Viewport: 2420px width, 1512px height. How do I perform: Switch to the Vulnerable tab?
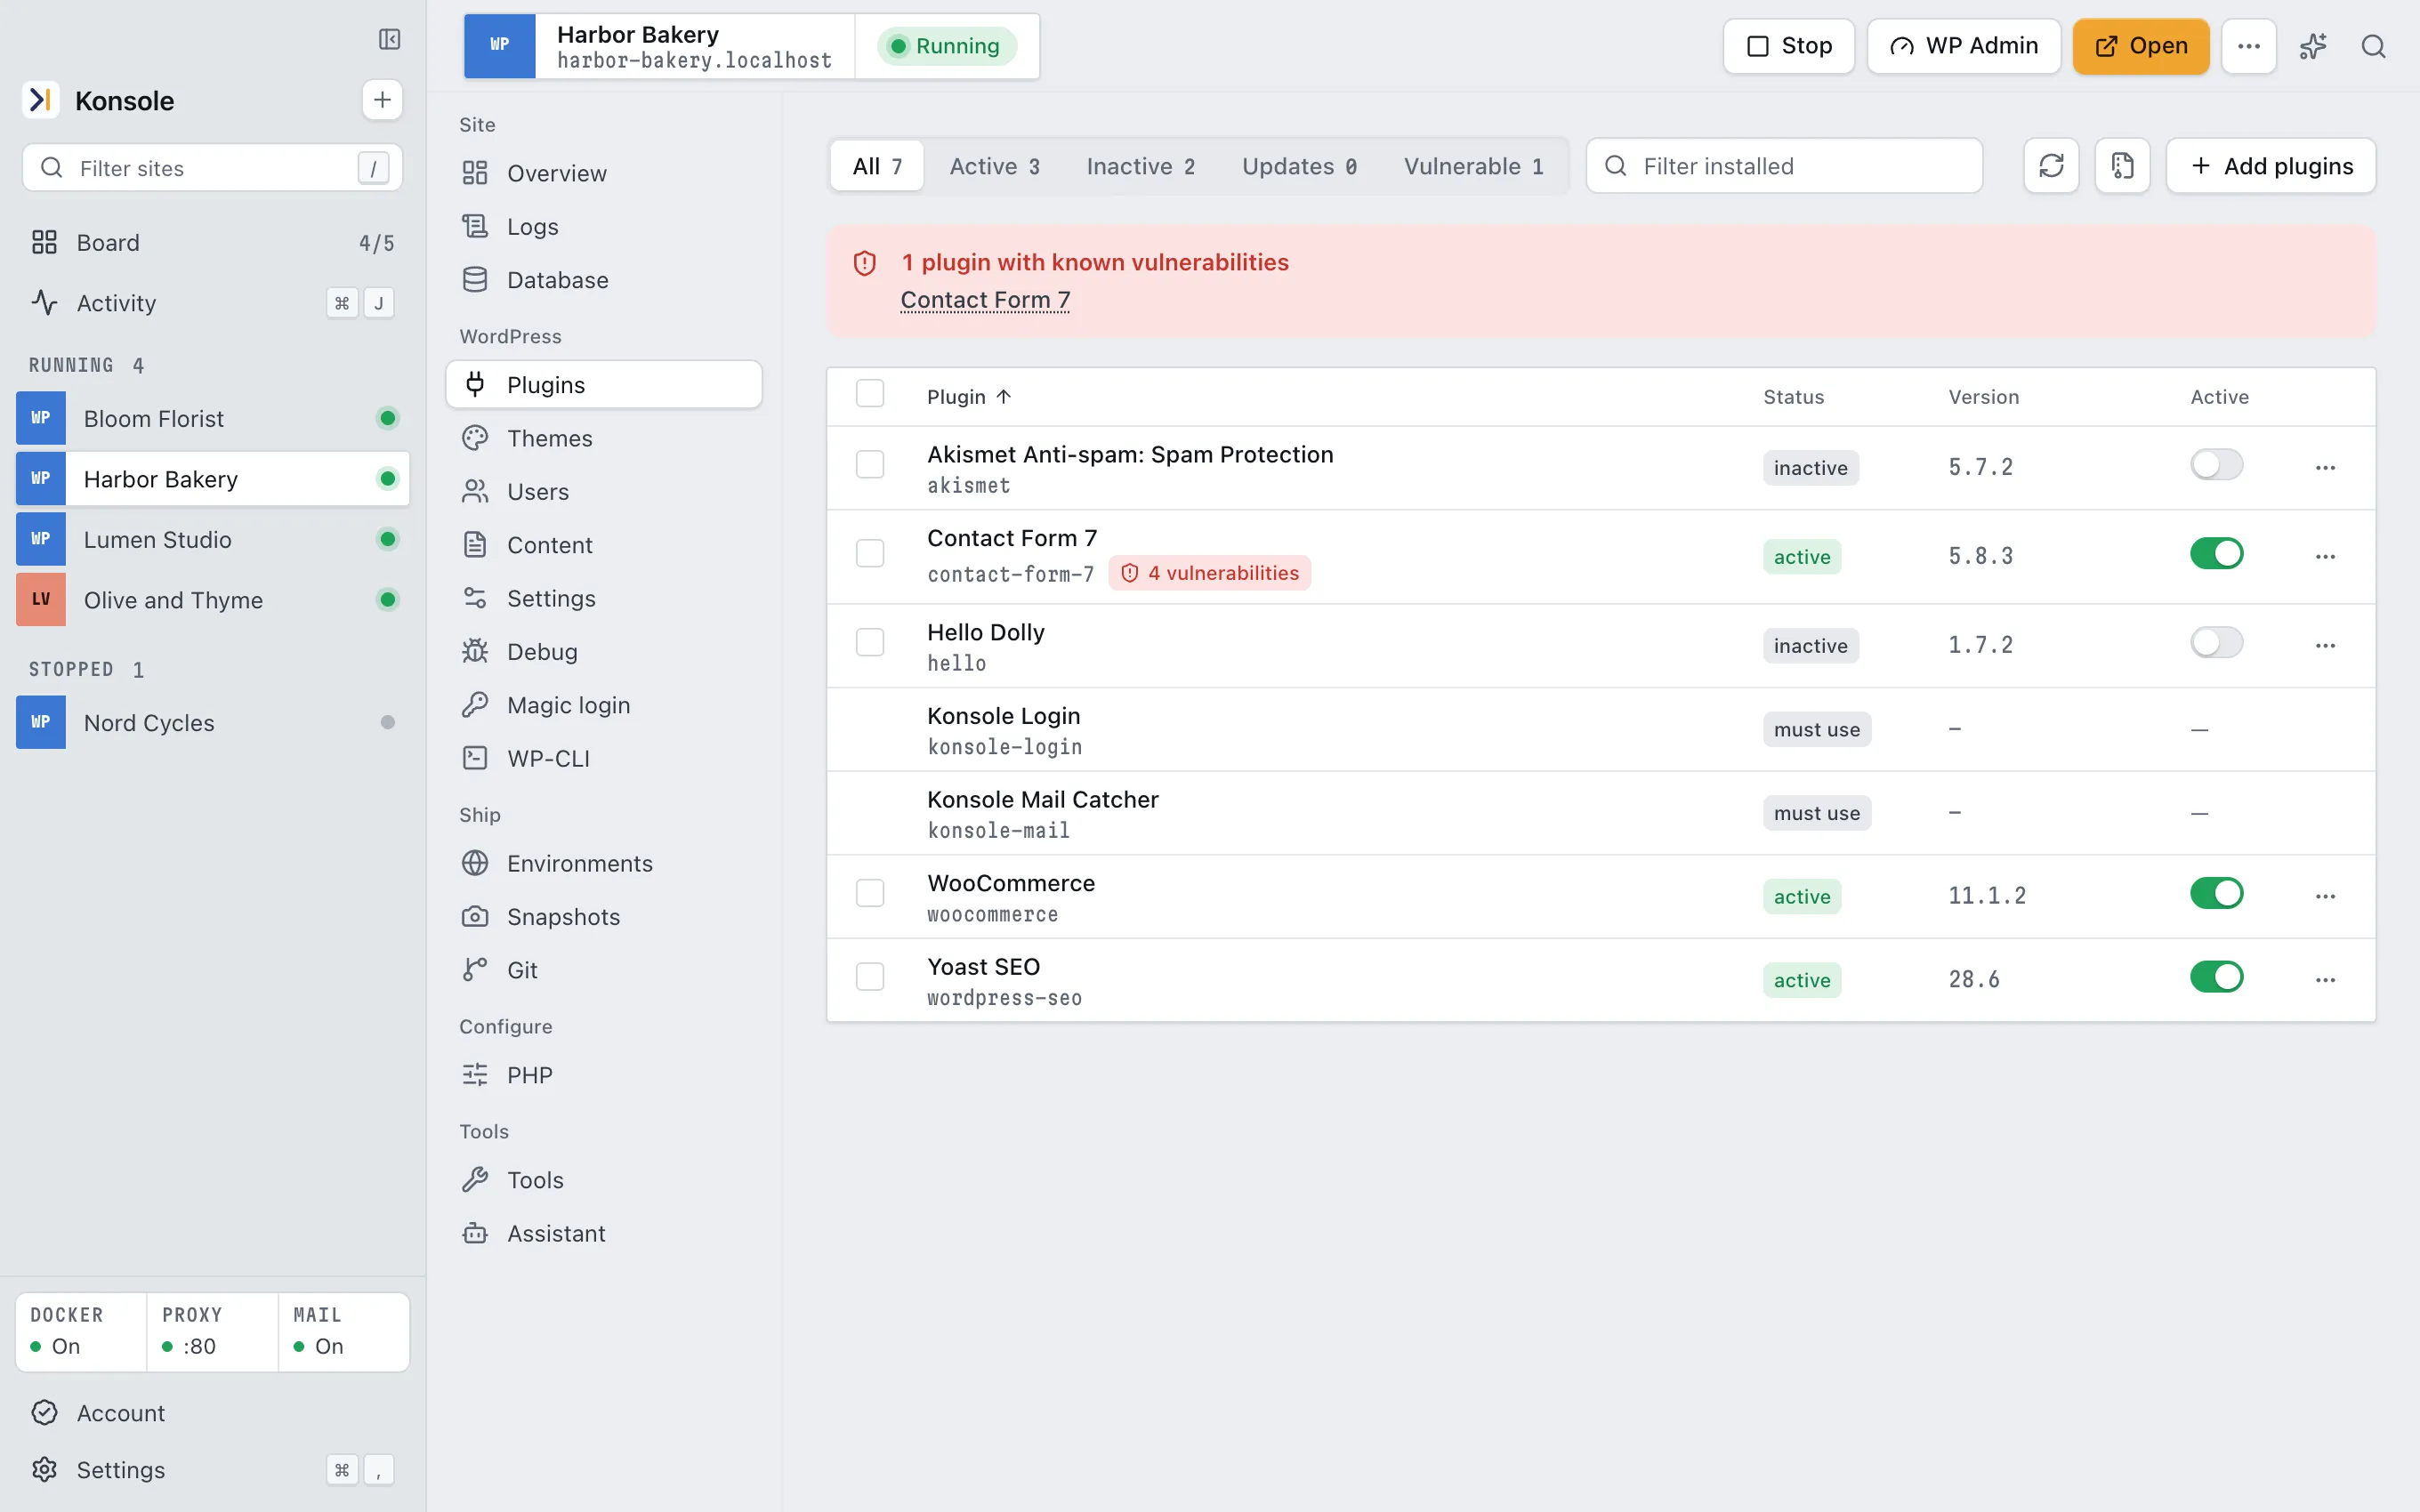click(1473, 166)
